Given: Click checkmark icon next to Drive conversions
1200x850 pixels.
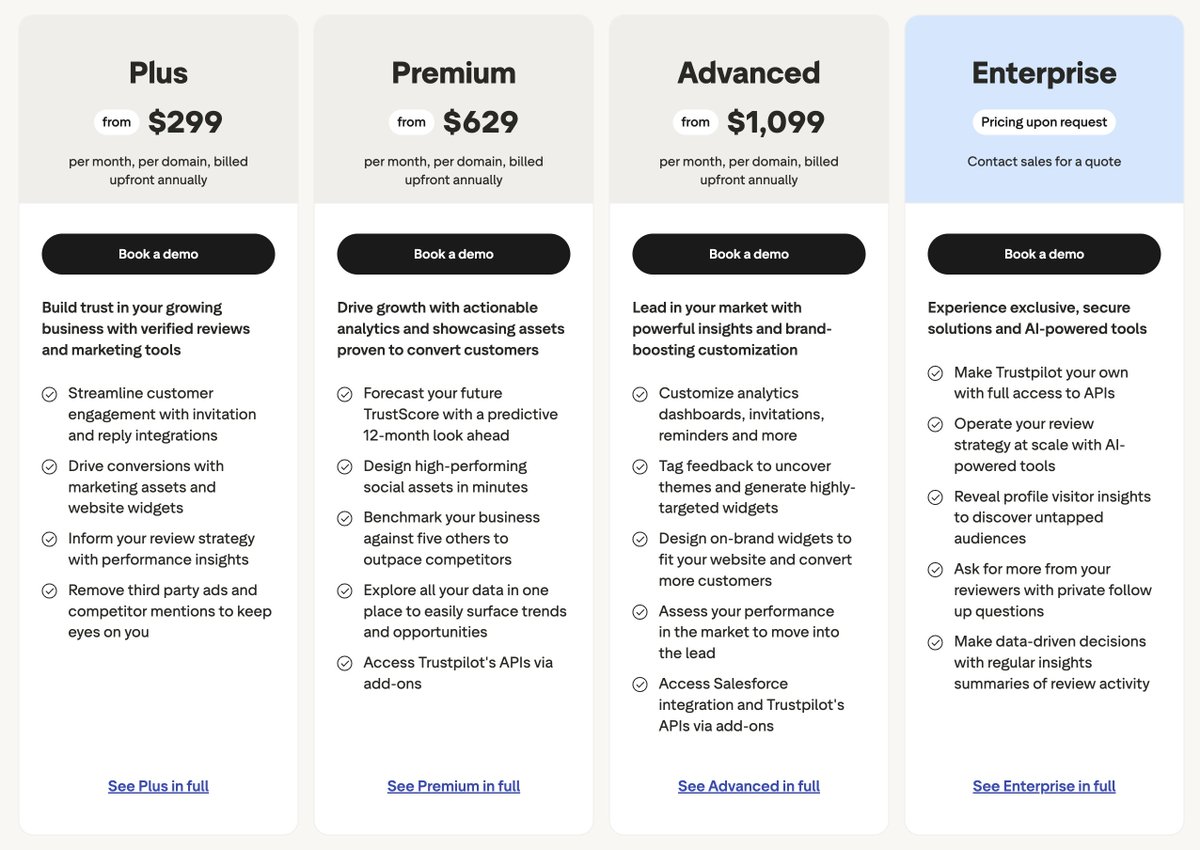Looking at the screenshot, I should pos(49,467).
